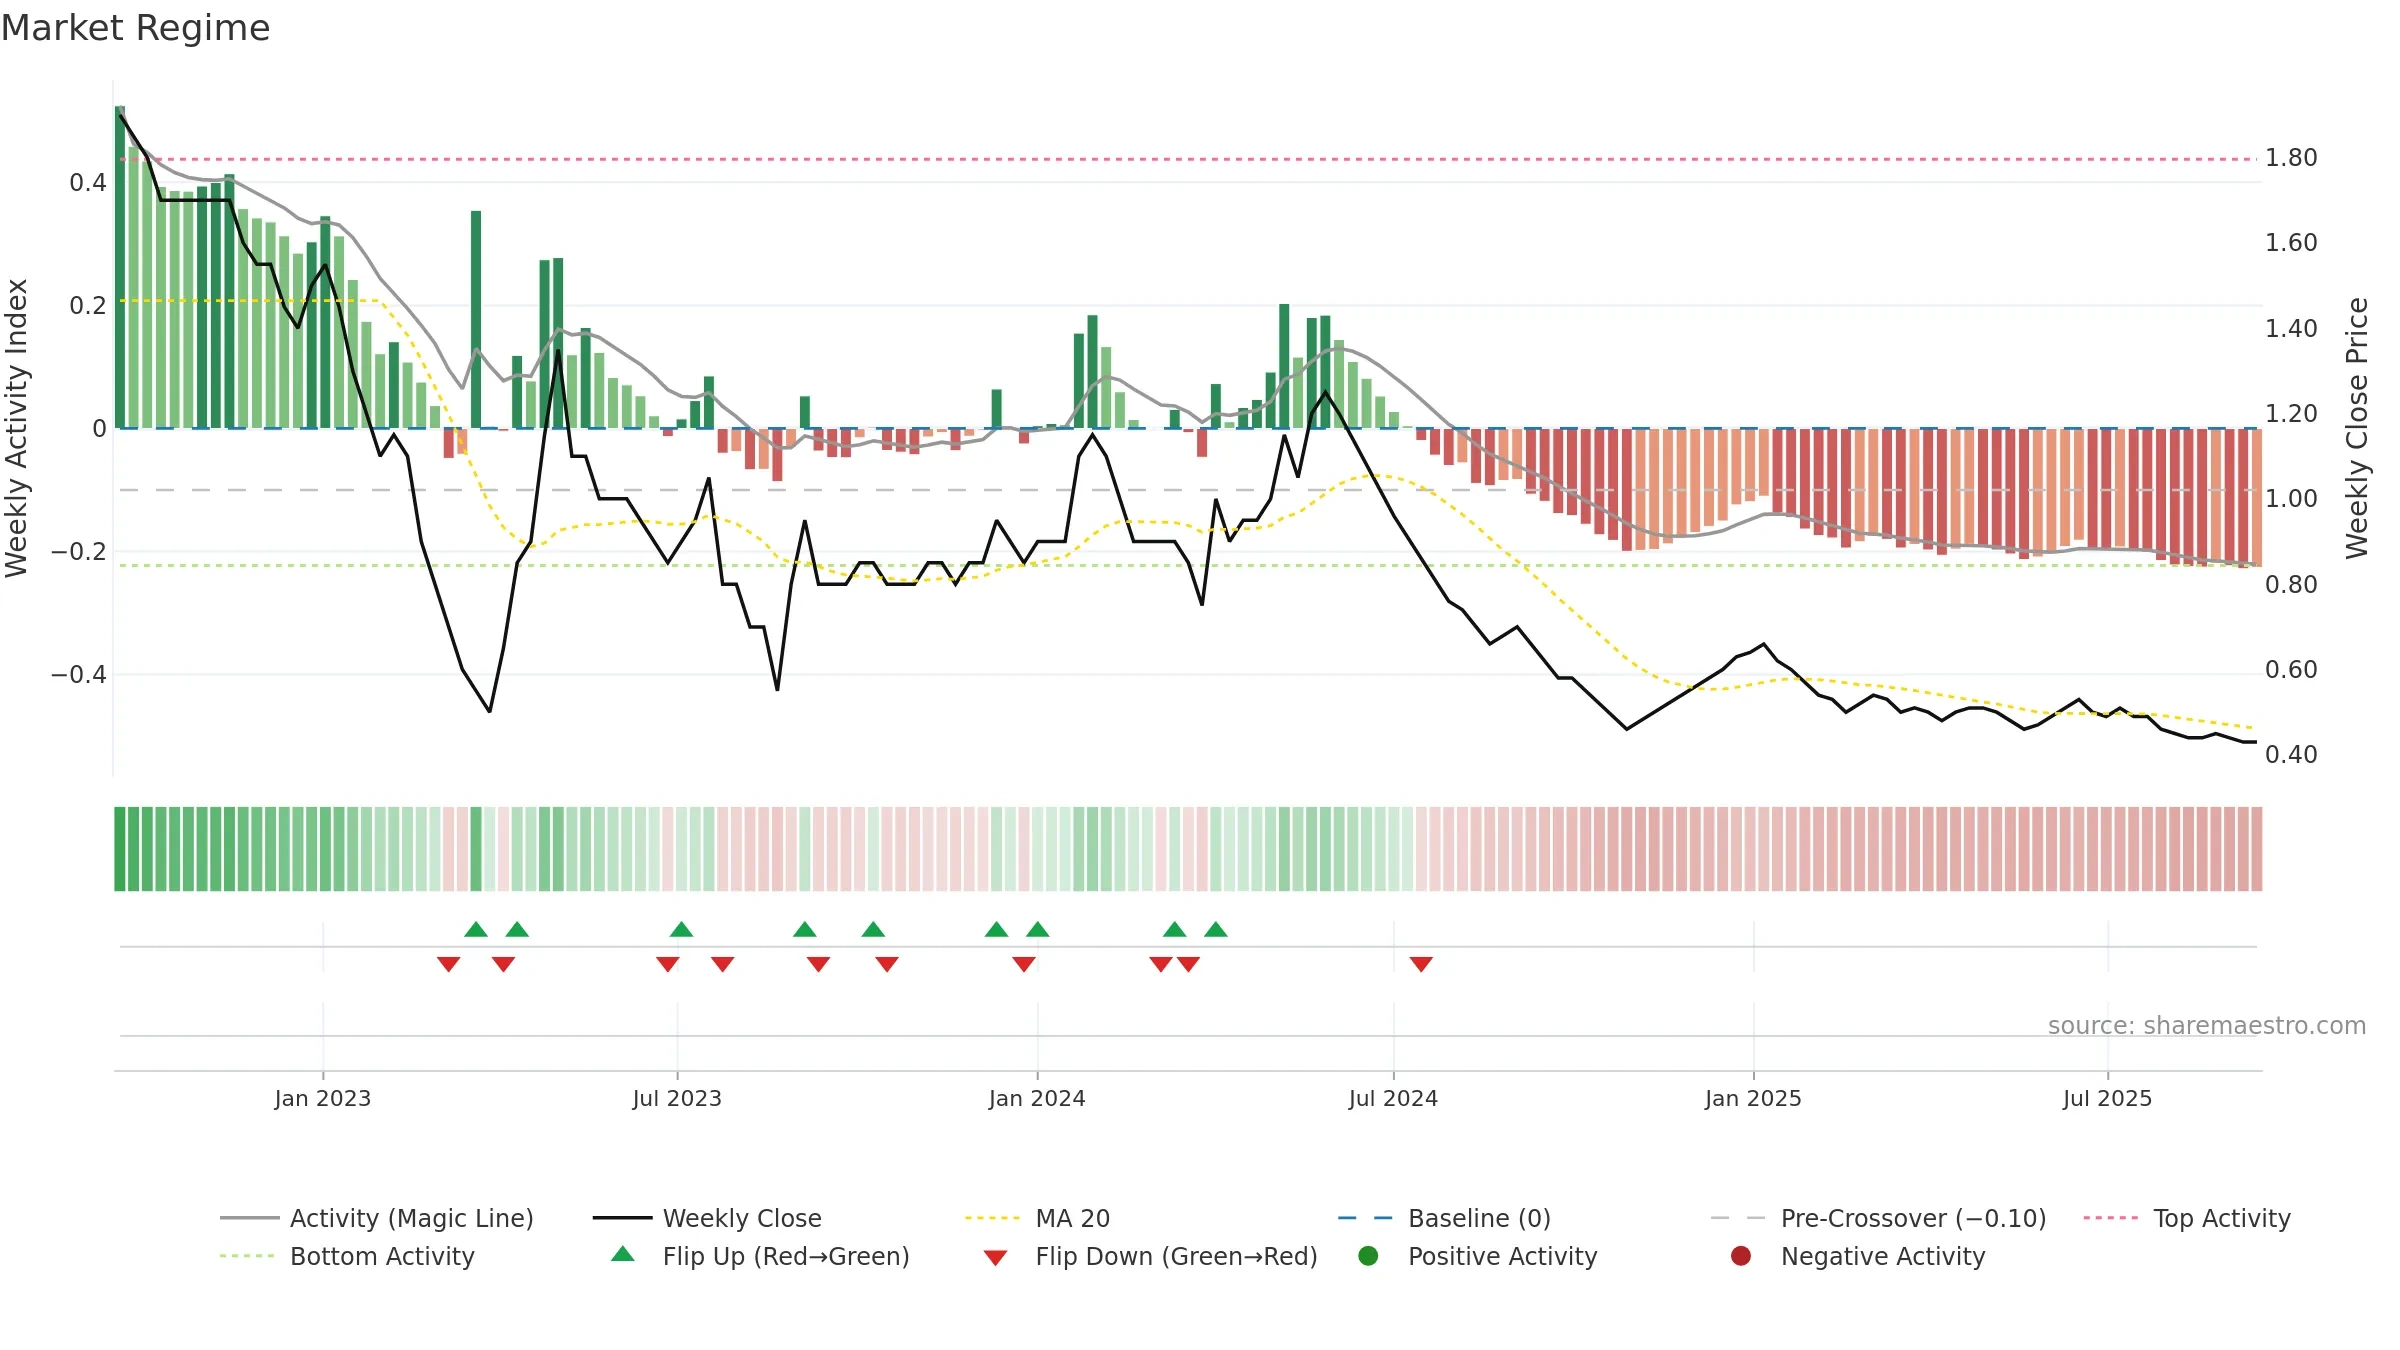
Task: Toggle the Activity (Magic Line) legend entry
Action: point(377,1218)
